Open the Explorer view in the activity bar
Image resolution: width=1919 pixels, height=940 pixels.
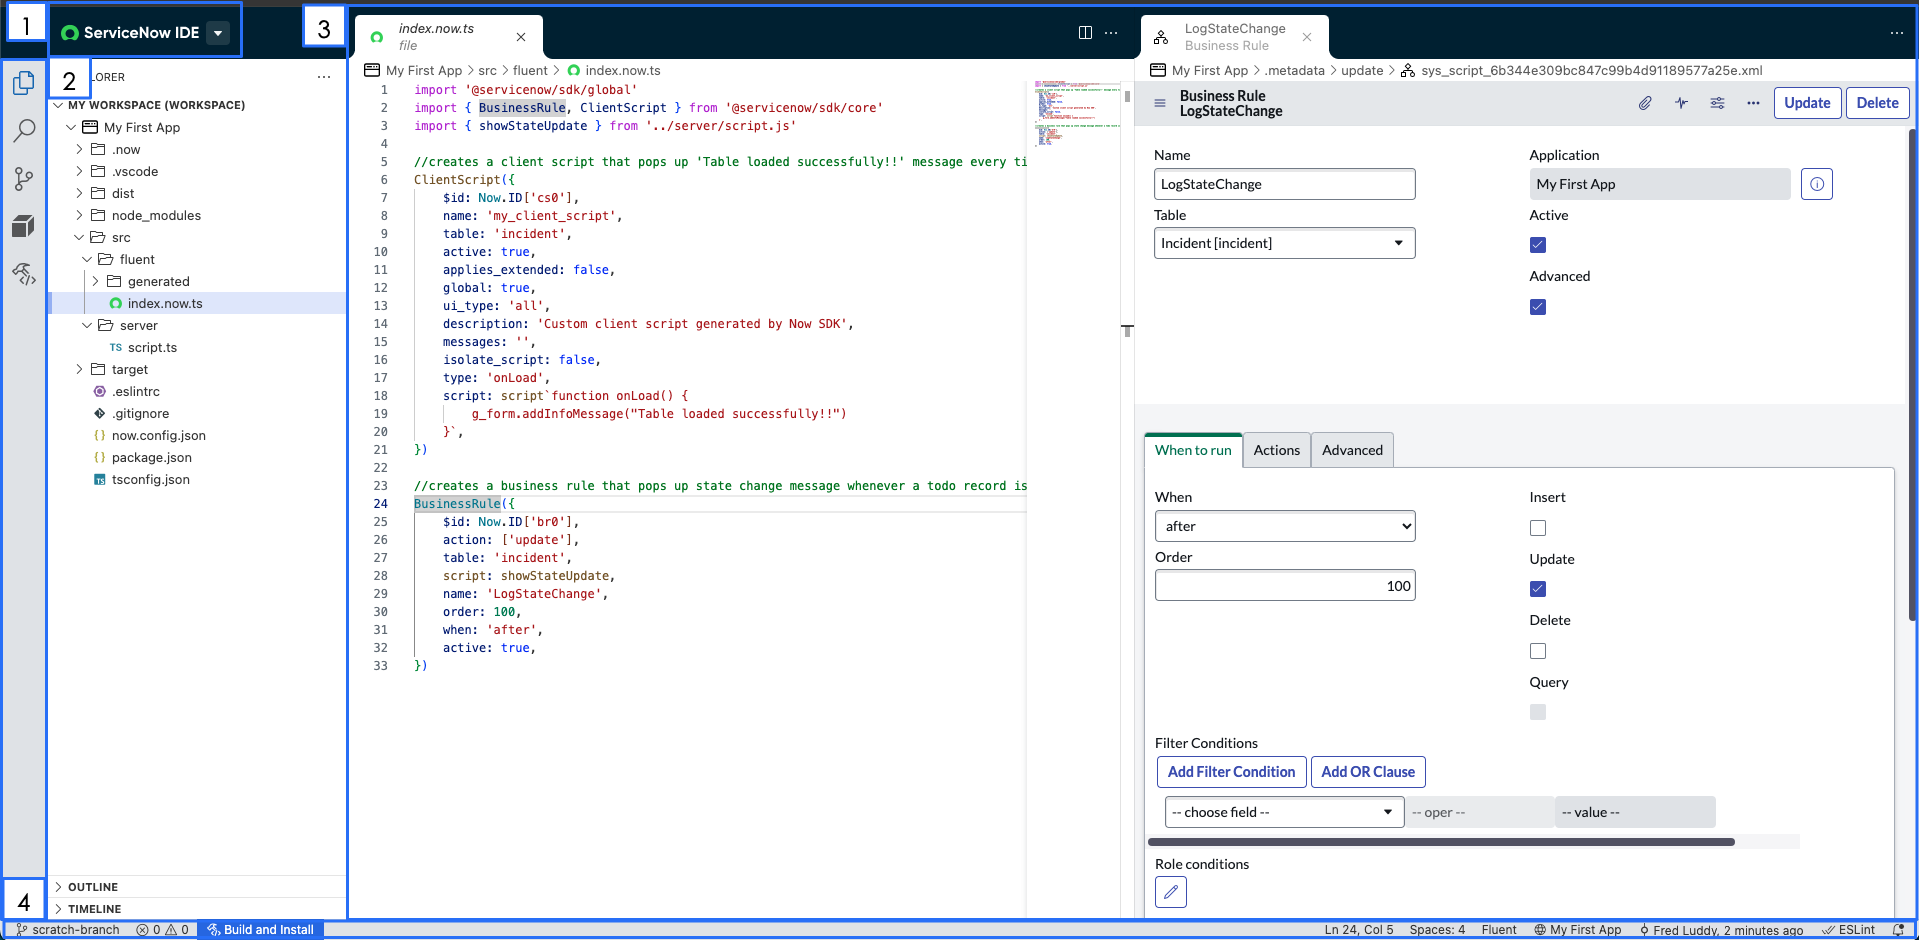24,83
